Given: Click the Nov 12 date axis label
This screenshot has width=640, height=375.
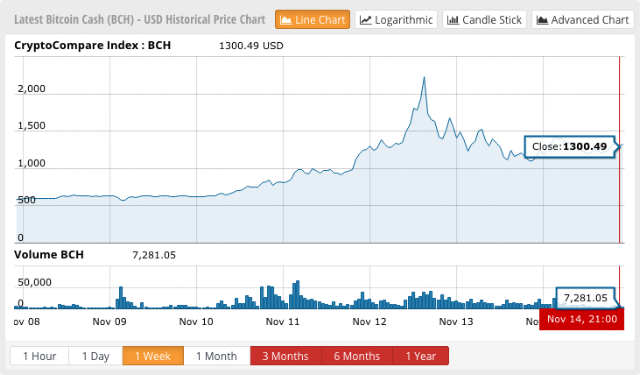Looking at the screenshot, I should coord(369,322).
